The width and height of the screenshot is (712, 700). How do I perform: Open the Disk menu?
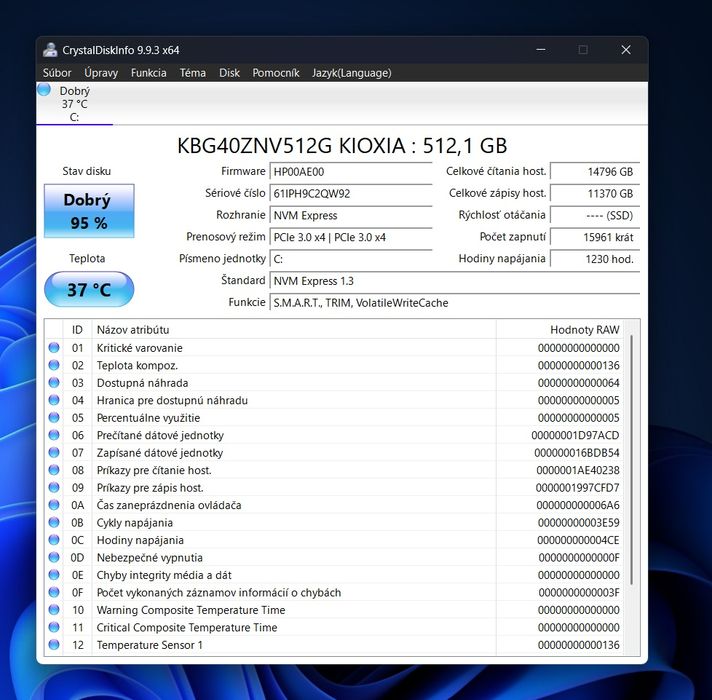(229, 73)
